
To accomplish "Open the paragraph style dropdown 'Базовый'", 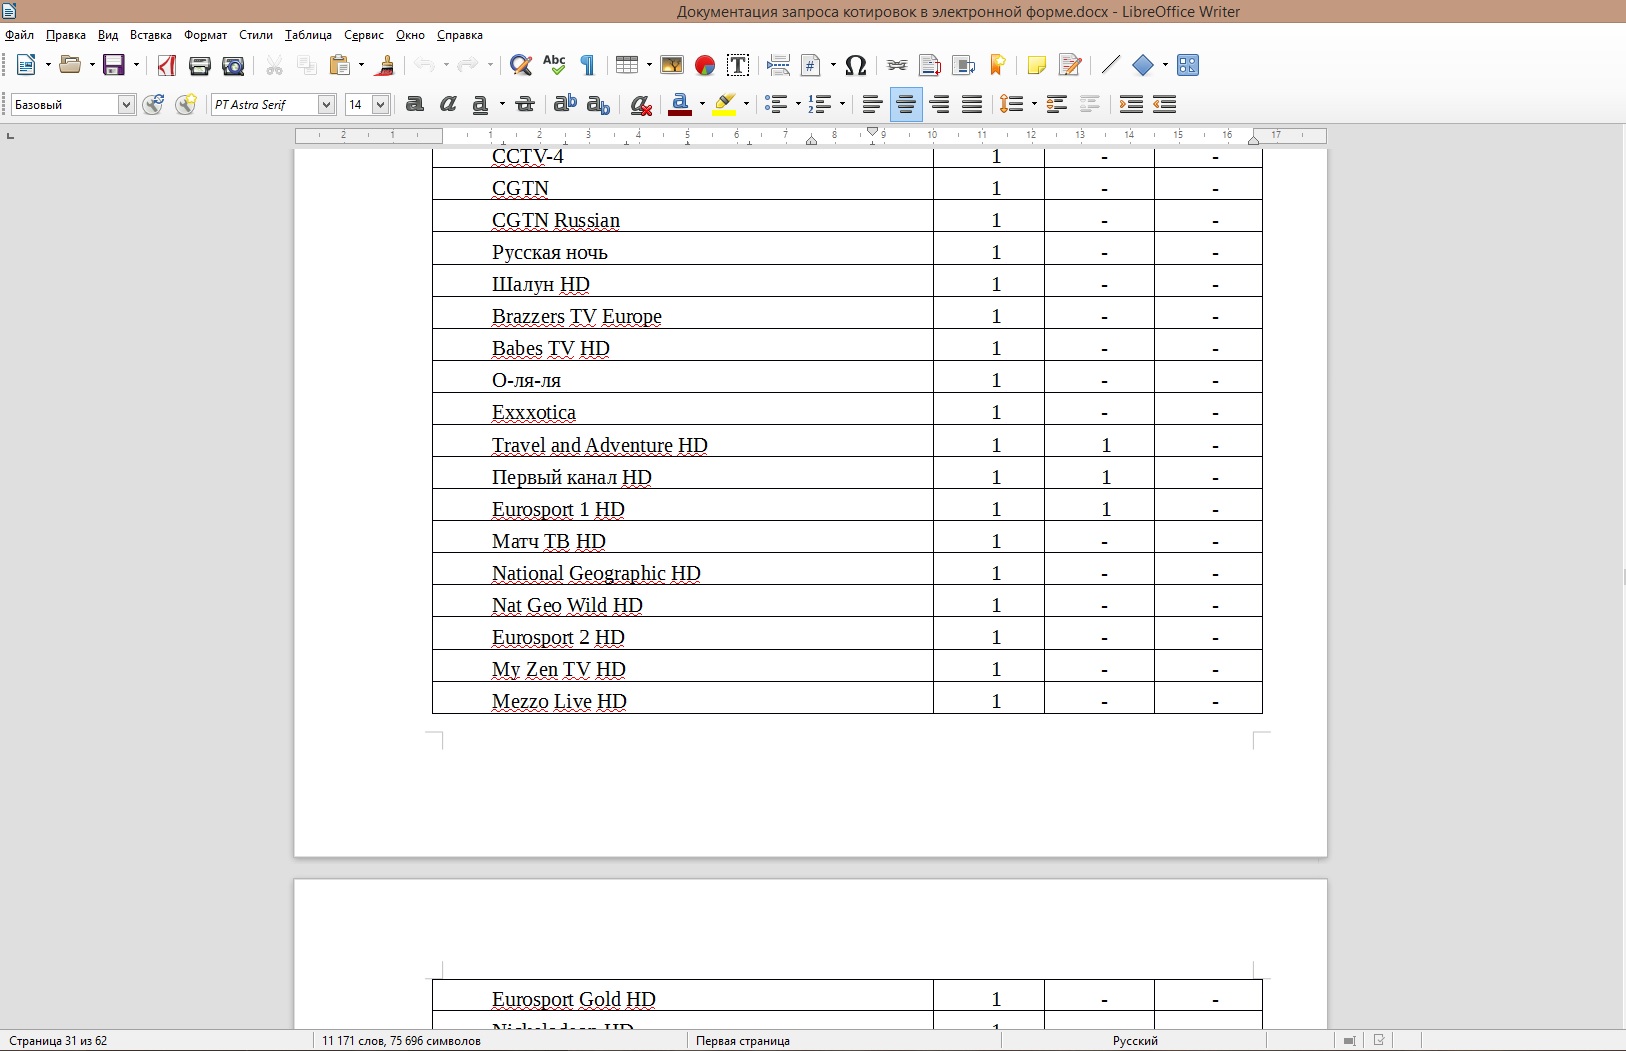I will 126,105.
